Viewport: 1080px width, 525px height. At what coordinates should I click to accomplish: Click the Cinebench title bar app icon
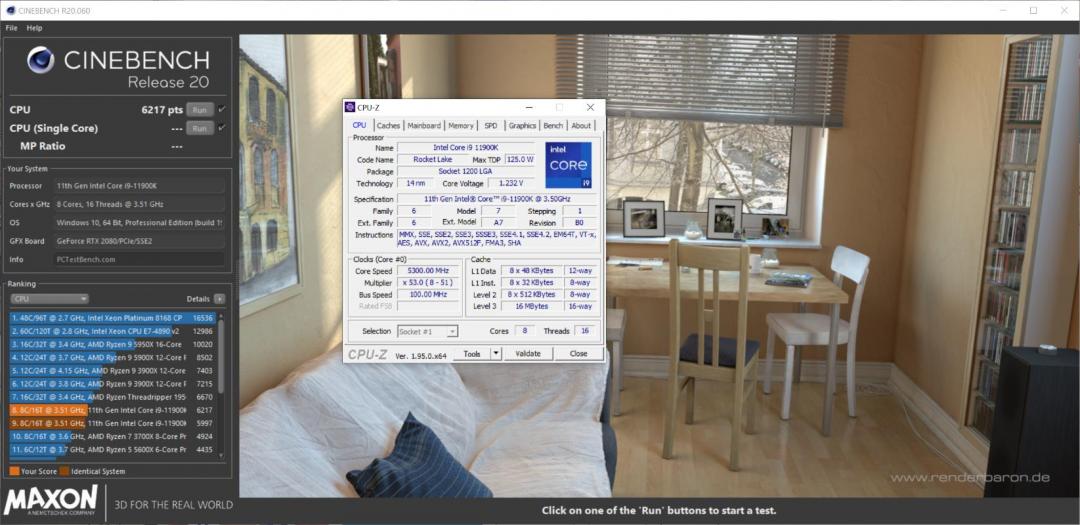[10, 10]
